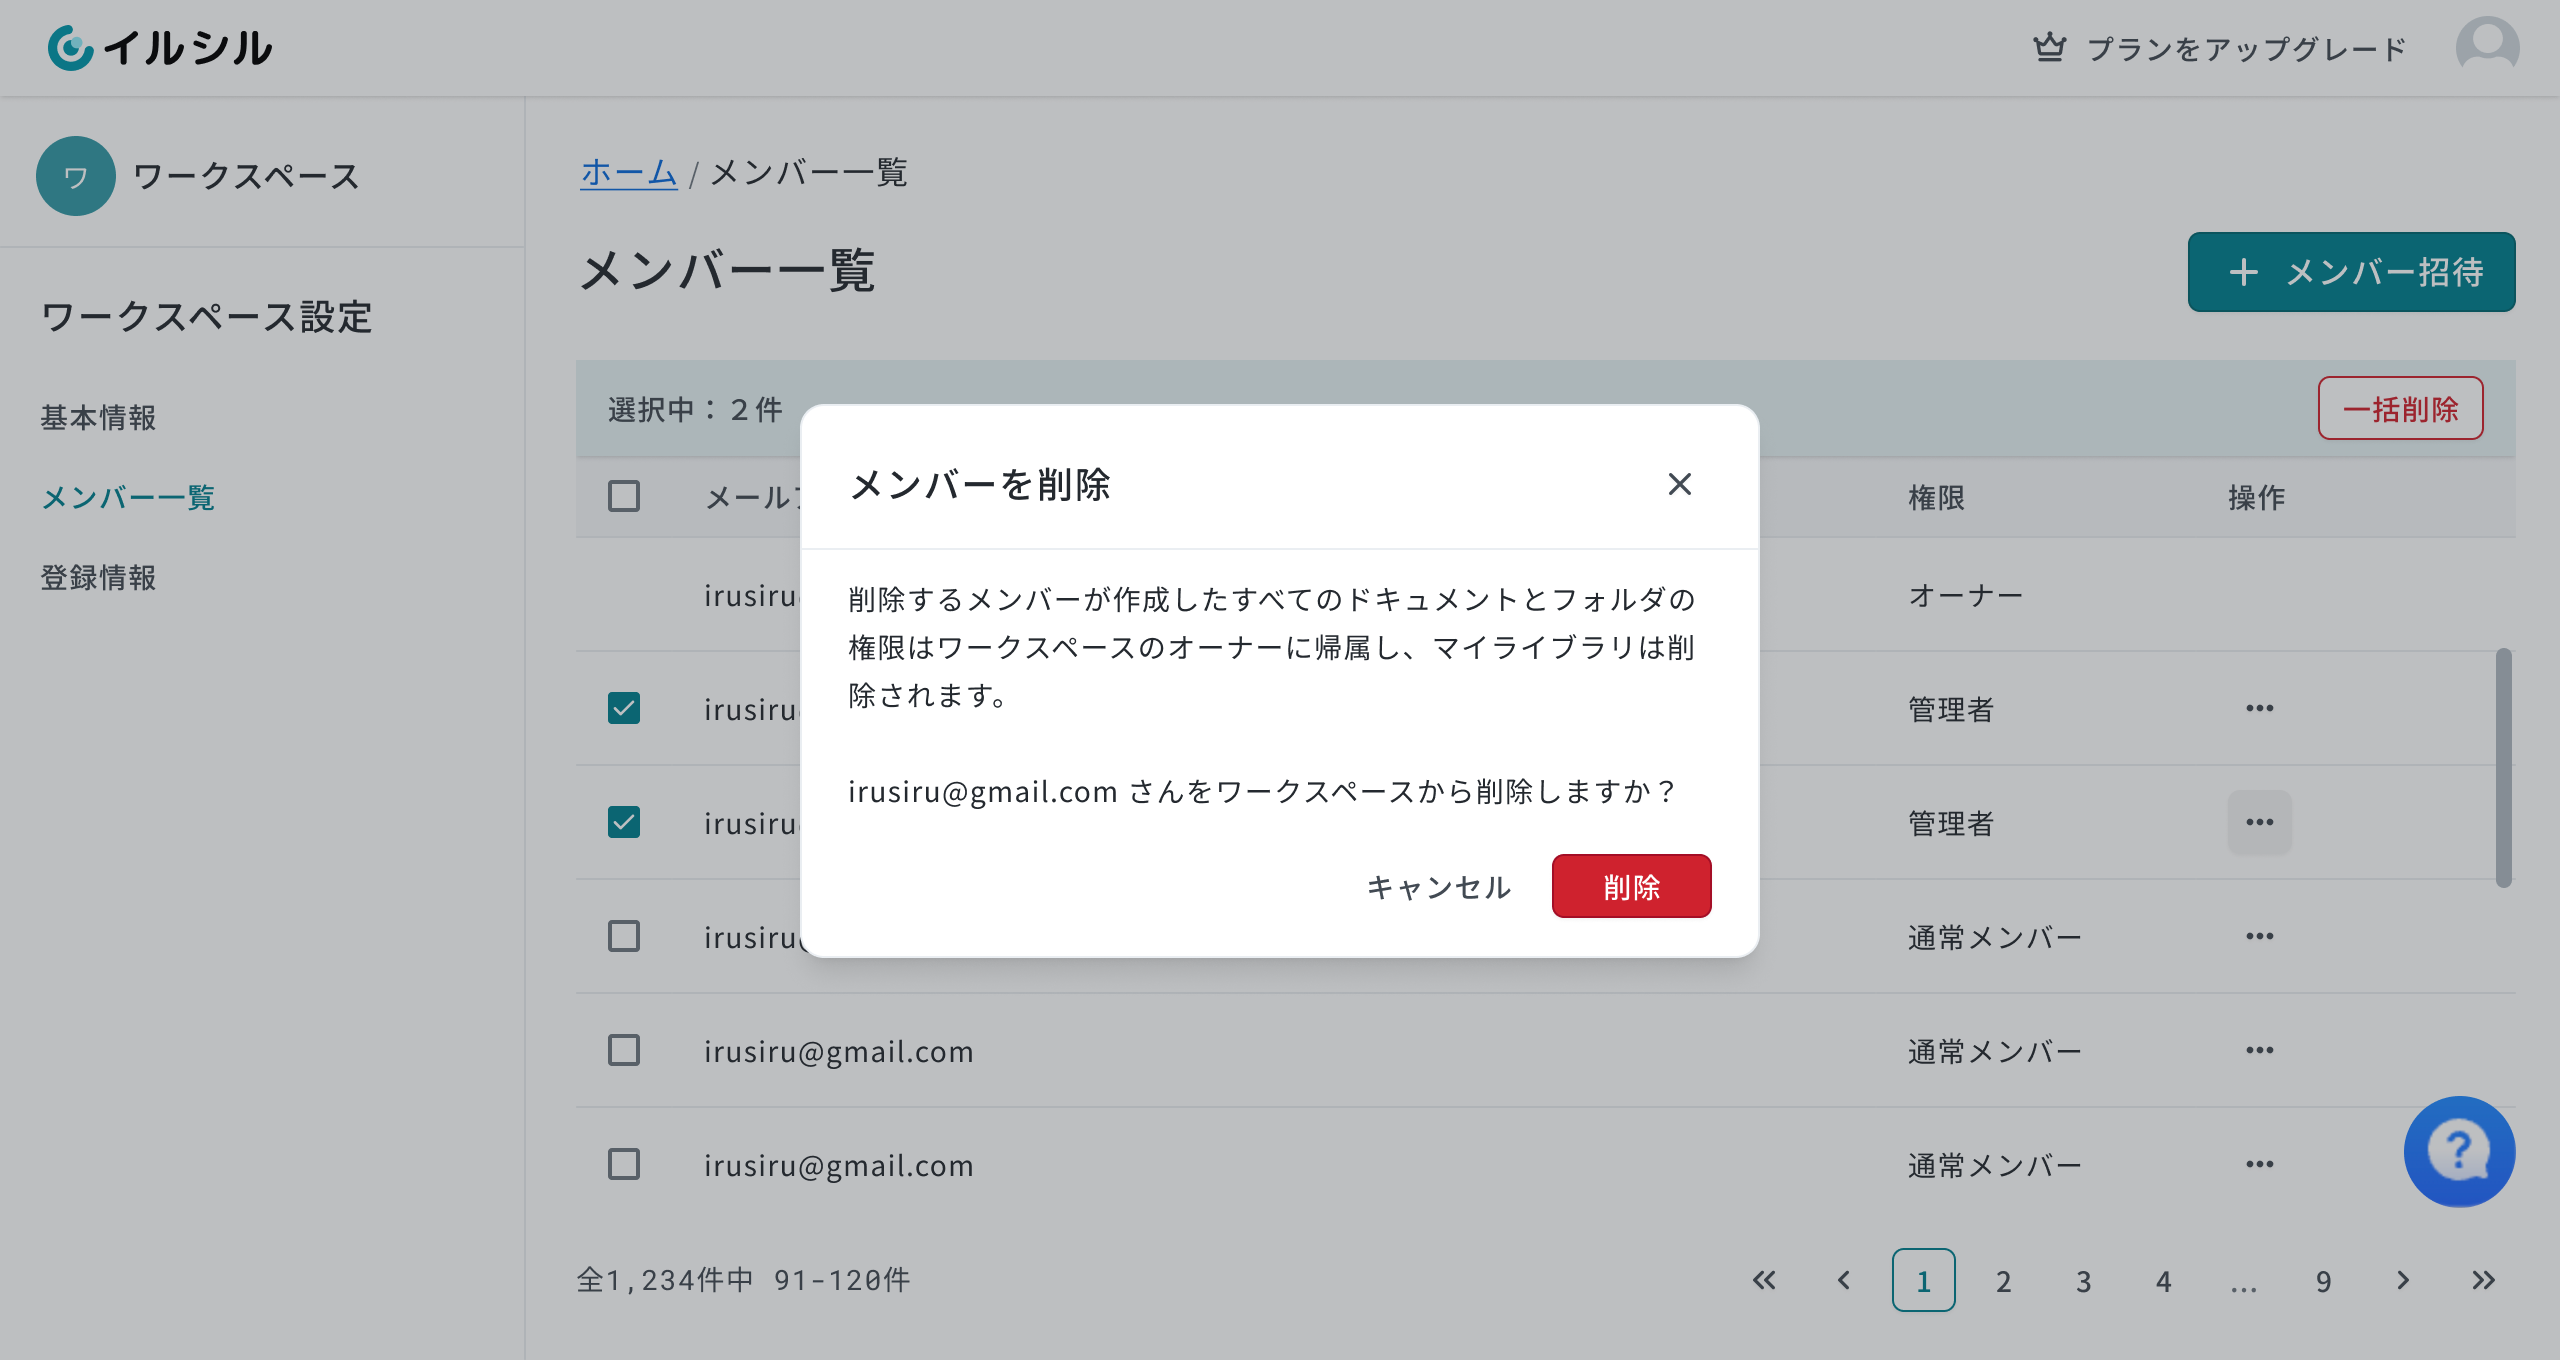
Task: Go to the last page with double-right arrow
Action: (x=2484, y=1280)
